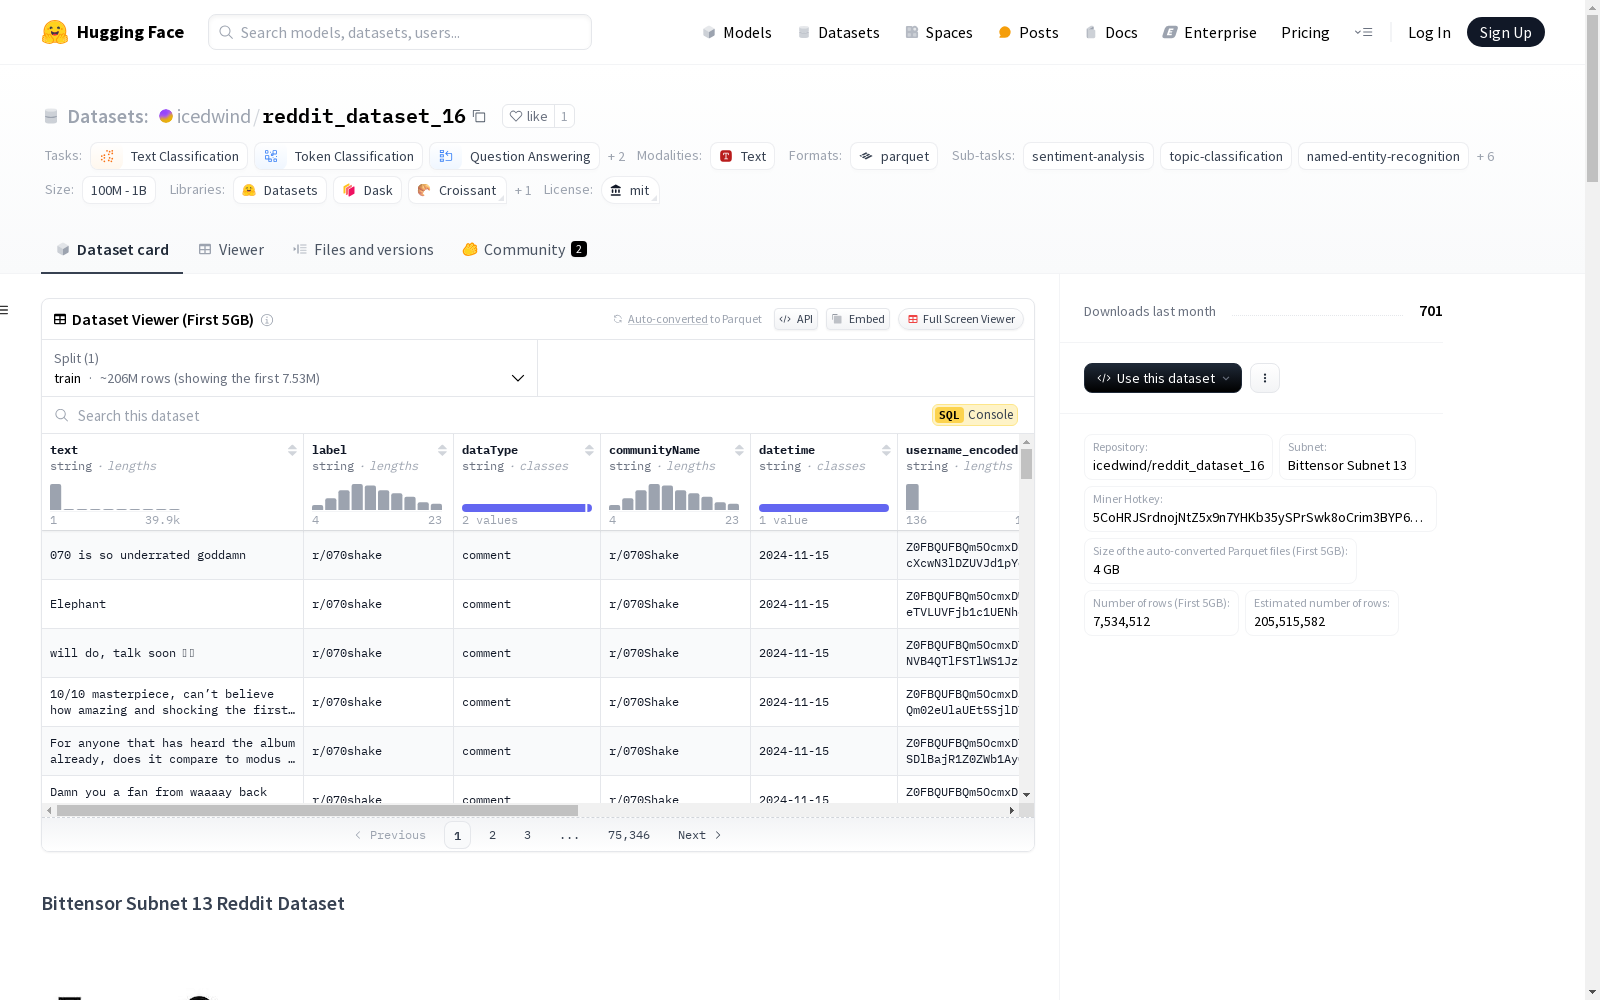Launch the Full Screen Viewer
The height and width of the screenshot is (1000, 1600).
point(960,319)
